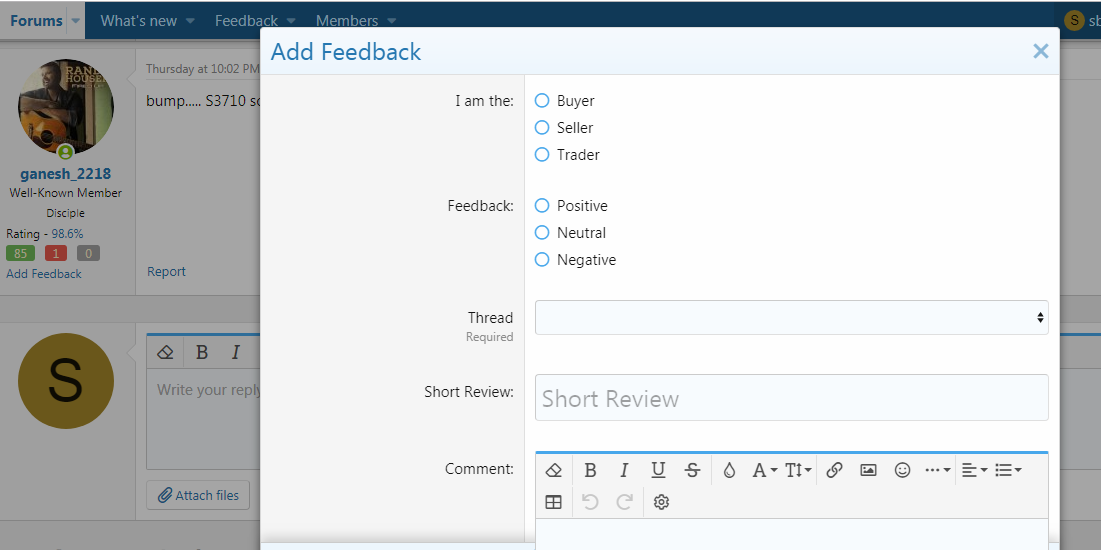Click the Insert link icon
Viewport: 1101px width, 550px height.
coord(834,470)
